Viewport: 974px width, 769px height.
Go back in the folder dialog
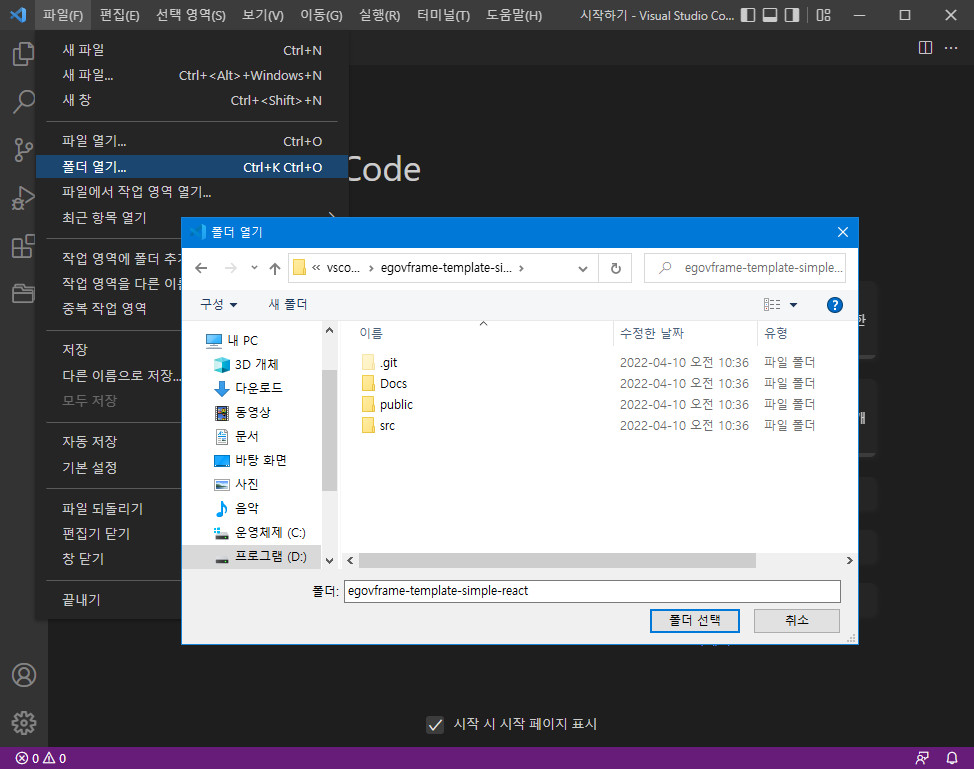pyautogui.click(x=201, y=268)
